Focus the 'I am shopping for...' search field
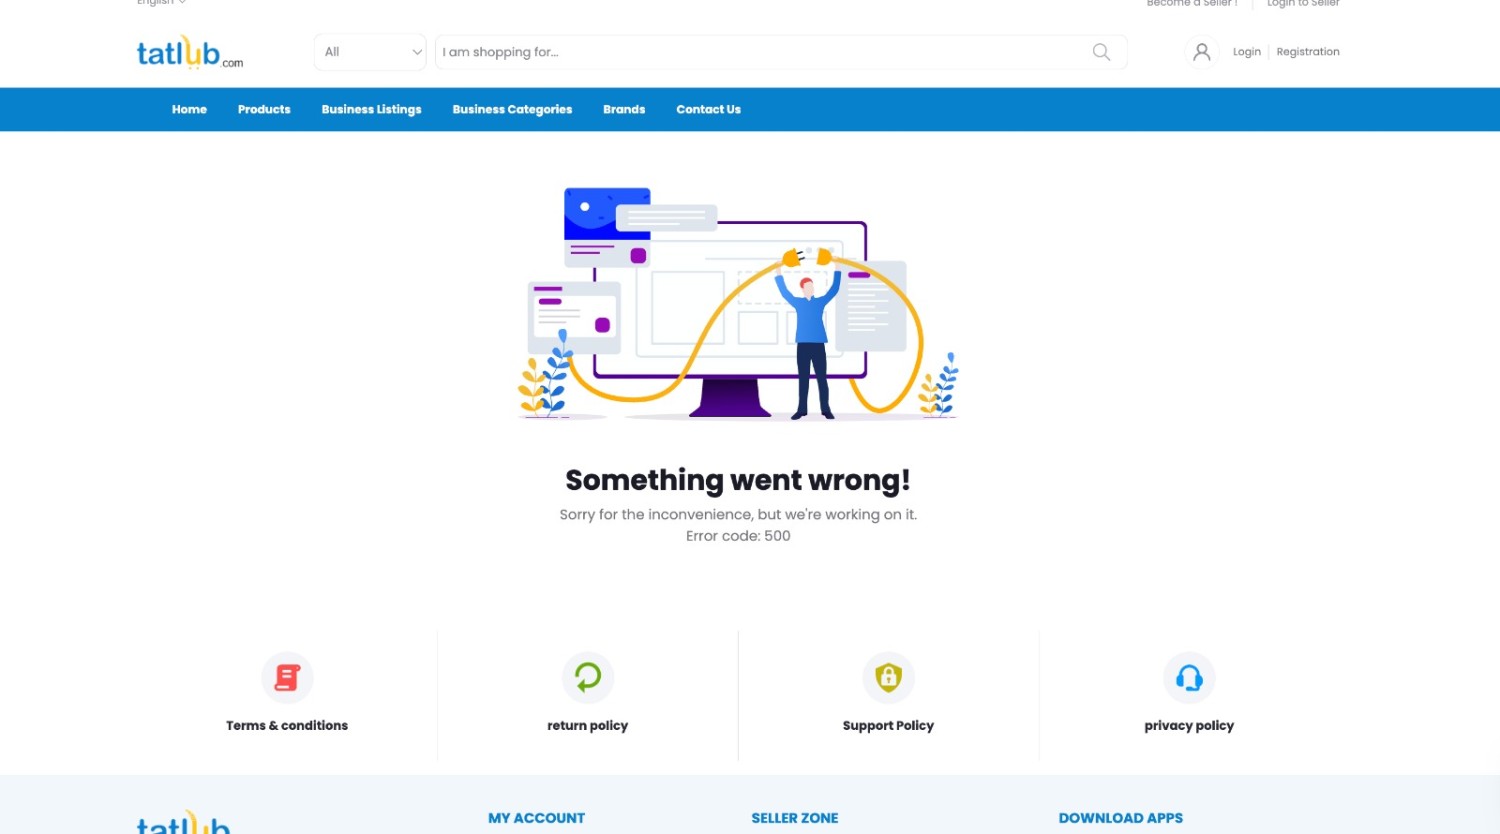Screen dimensions: 1500x834 (x=760, y=52)
